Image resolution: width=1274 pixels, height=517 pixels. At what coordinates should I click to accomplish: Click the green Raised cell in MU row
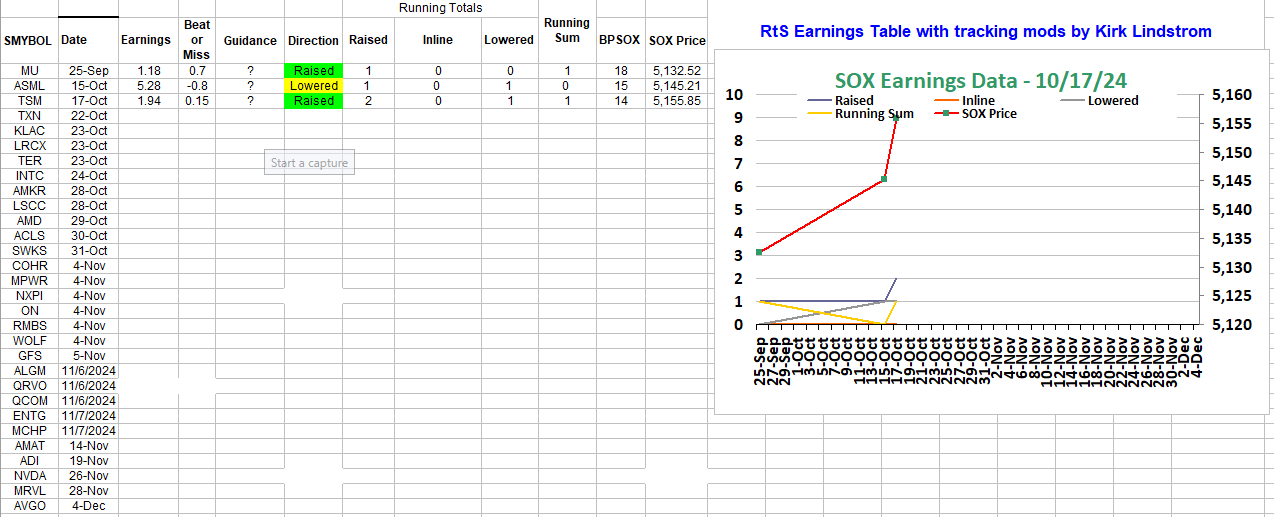pos(314,71)
